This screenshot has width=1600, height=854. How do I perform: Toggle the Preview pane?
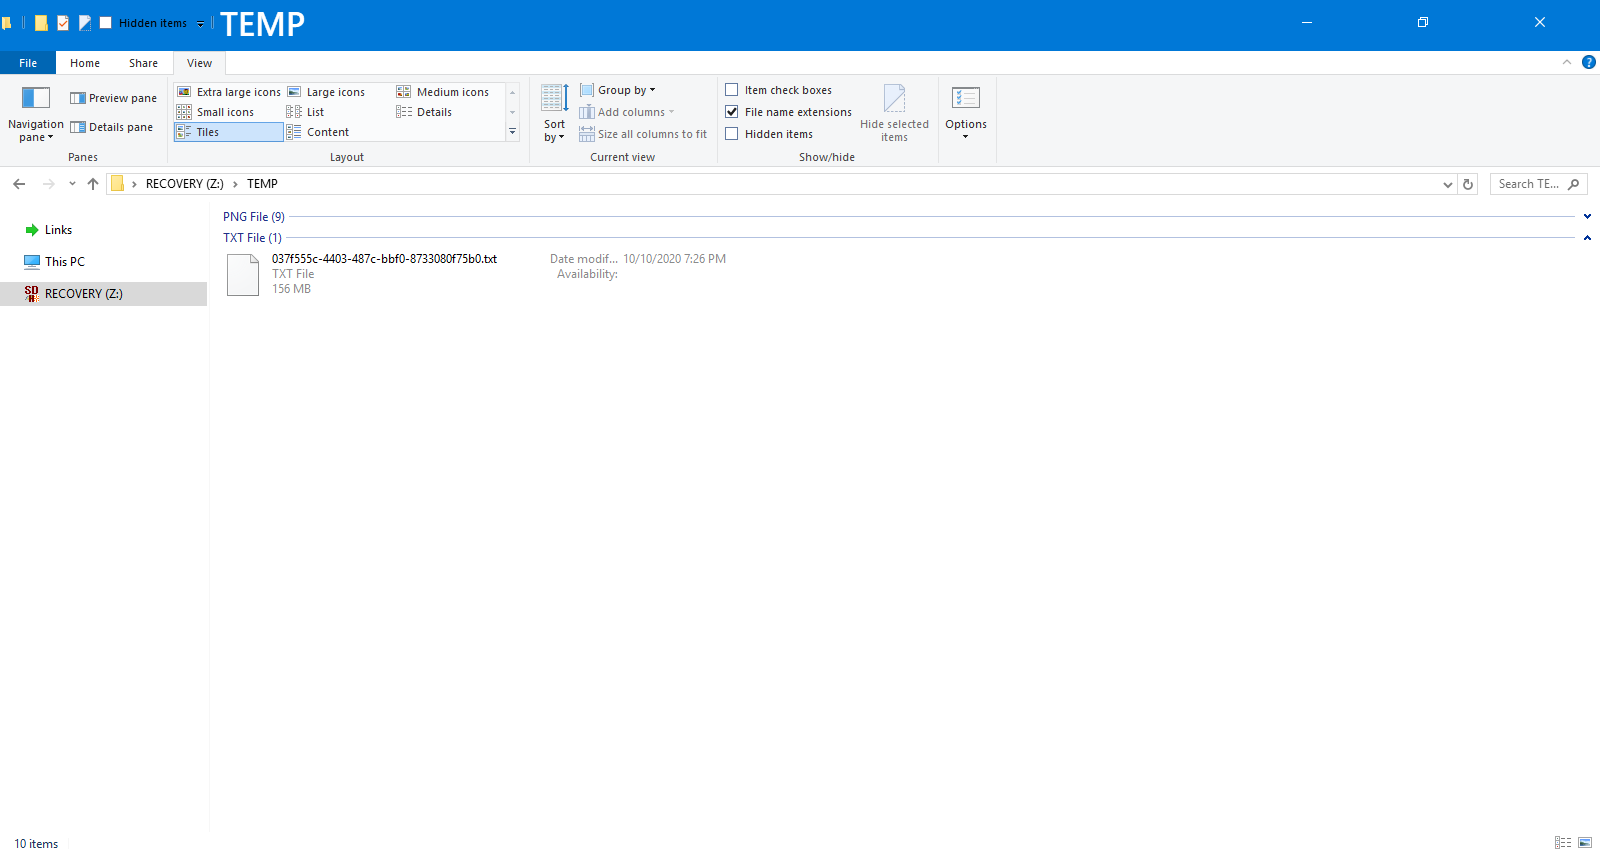coord(113,98)
